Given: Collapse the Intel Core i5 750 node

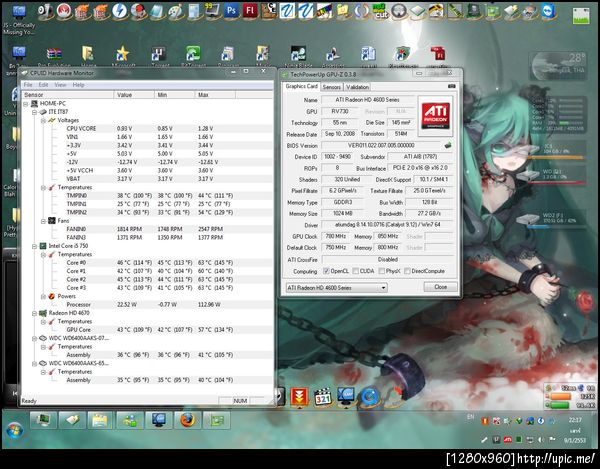Looking at the screenshot, I should 34,246.
